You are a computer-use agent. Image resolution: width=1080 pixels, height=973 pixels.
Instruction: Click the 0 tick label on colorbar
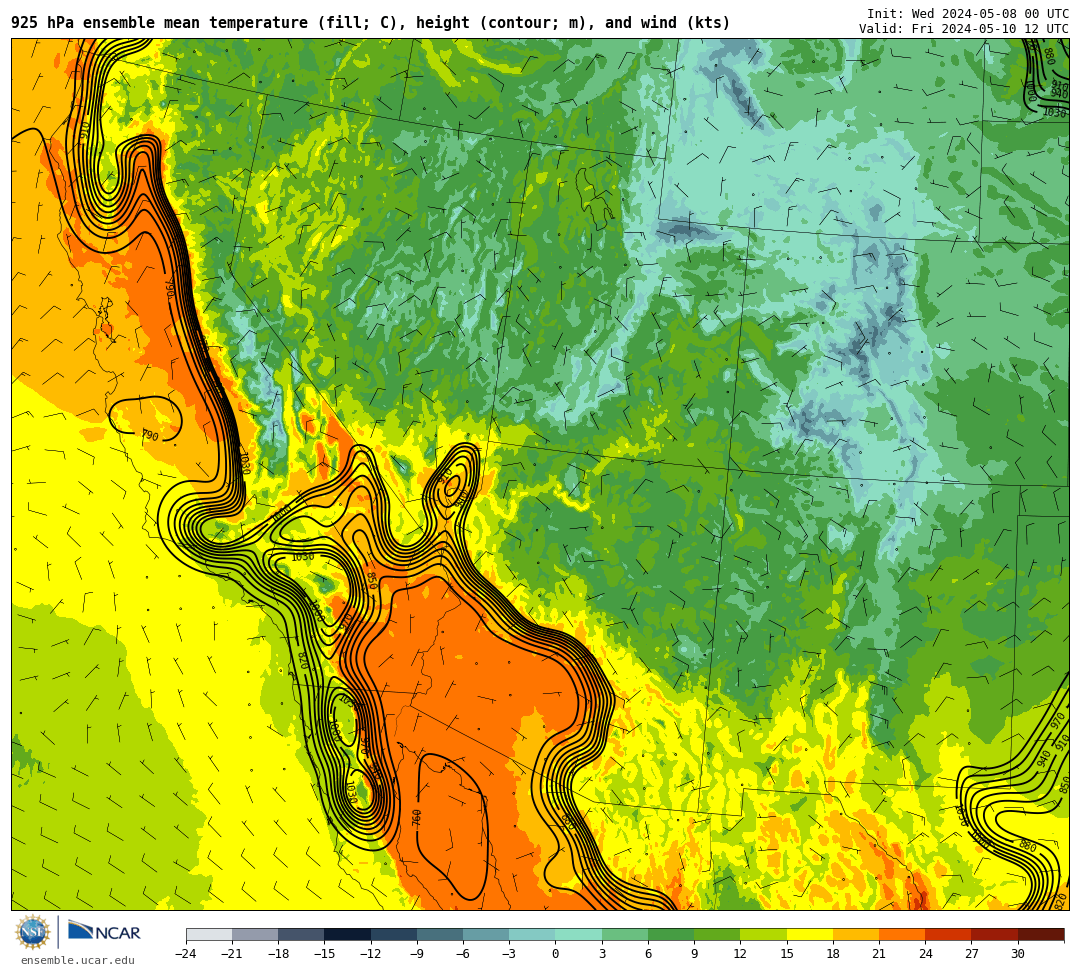pyautogui.click(x=555, y=954)
